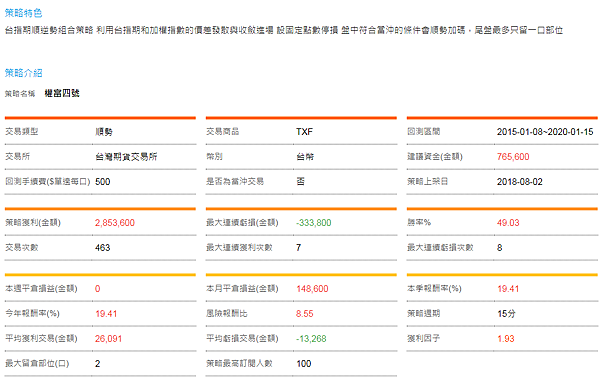Click the 策略上架日 label
The image size is (600, 381).
[x=427, y=181]
